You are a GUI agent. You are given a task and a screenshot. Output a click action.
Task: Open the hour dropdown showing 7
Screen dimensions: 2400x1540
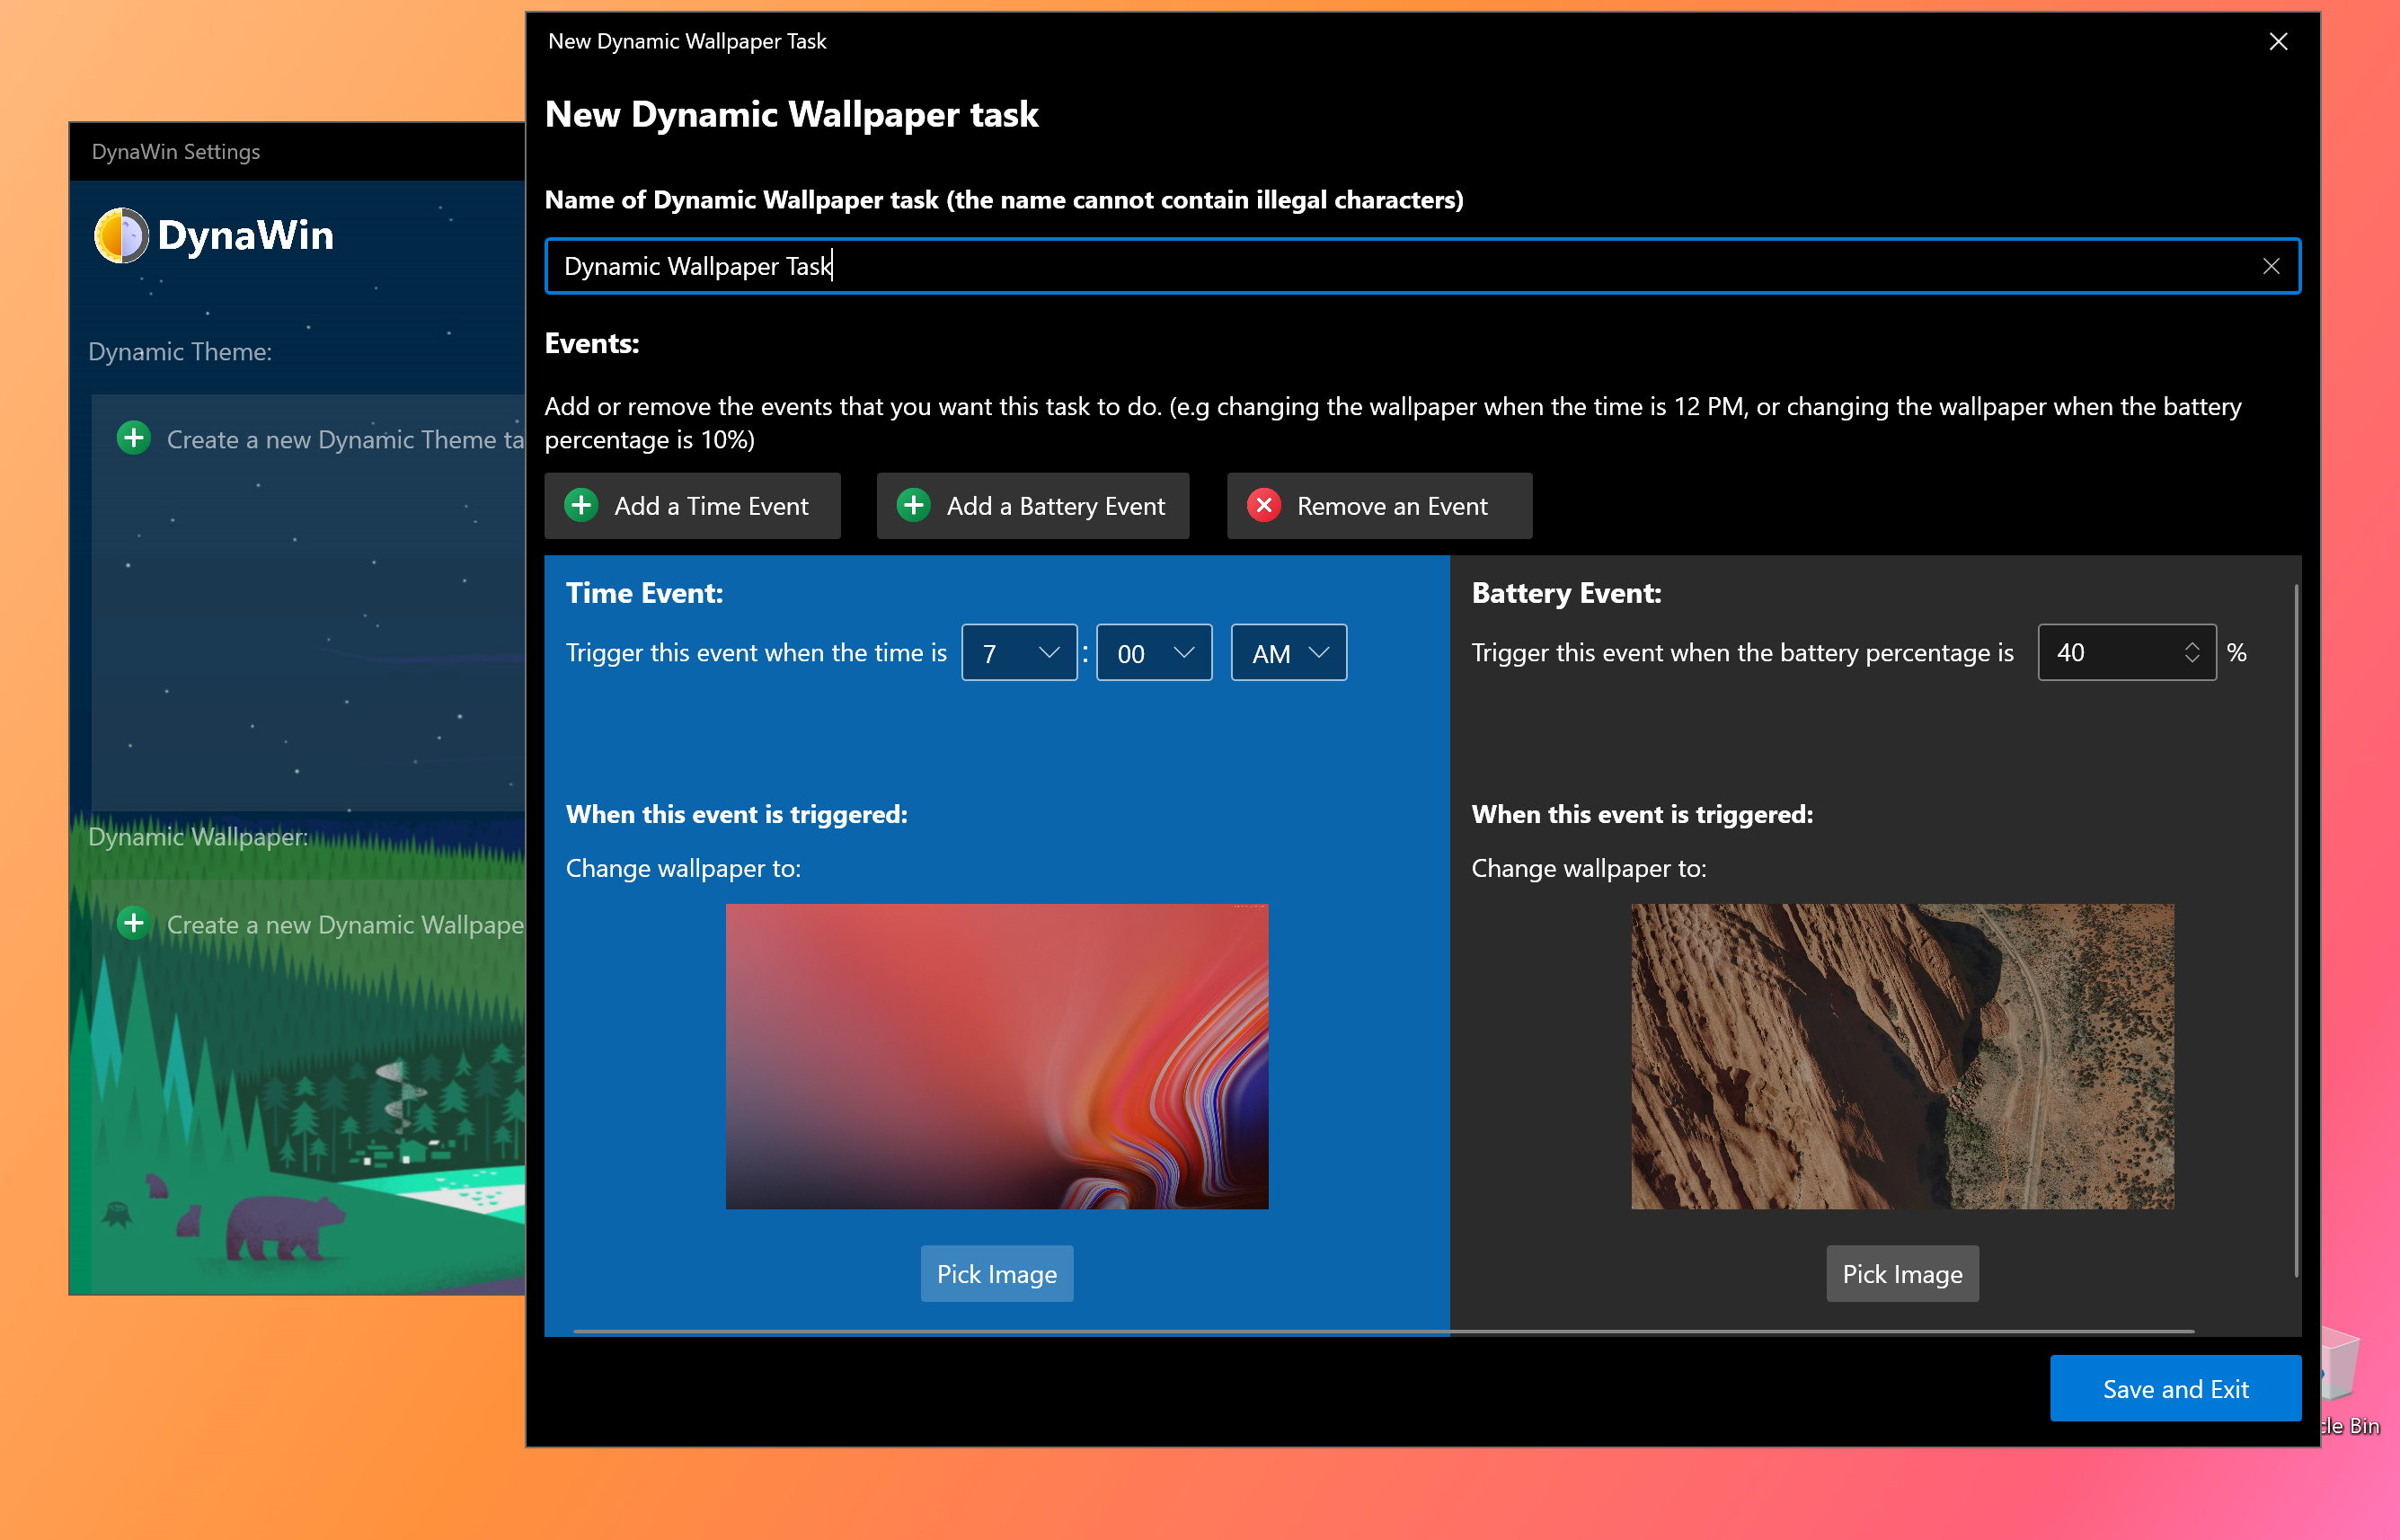[x=1018, y=653]
